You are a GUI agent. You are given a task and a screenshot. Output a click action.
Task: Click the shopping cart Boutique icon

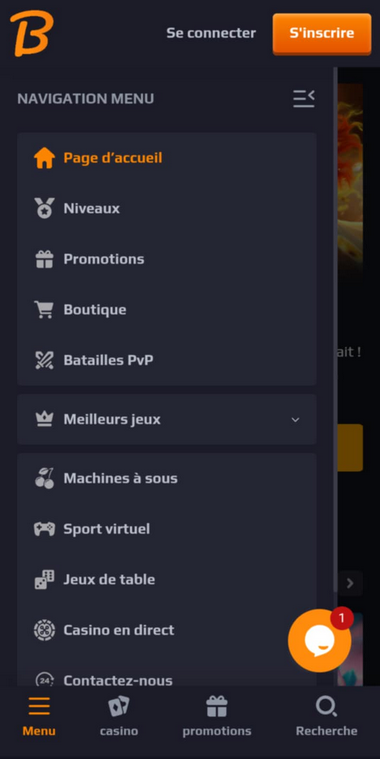44,309
